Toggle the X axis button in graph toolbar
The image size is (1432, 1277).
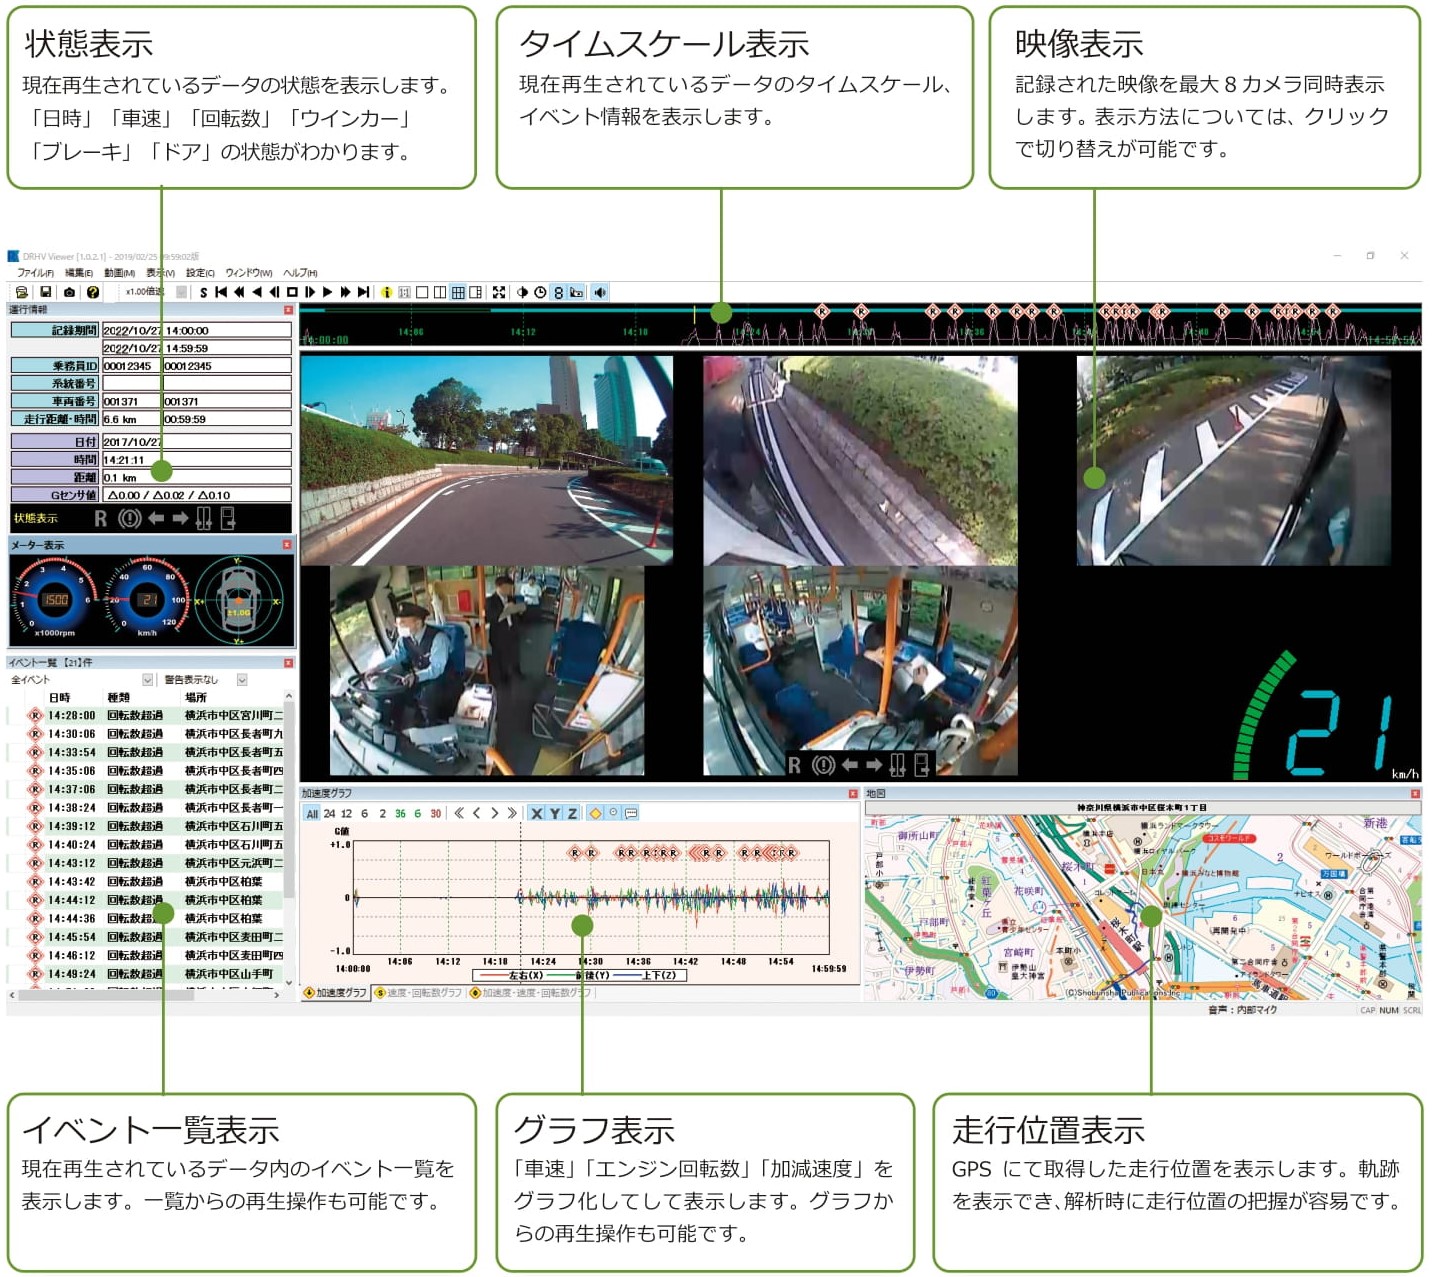pyautogui.click(x=537, y=814)
